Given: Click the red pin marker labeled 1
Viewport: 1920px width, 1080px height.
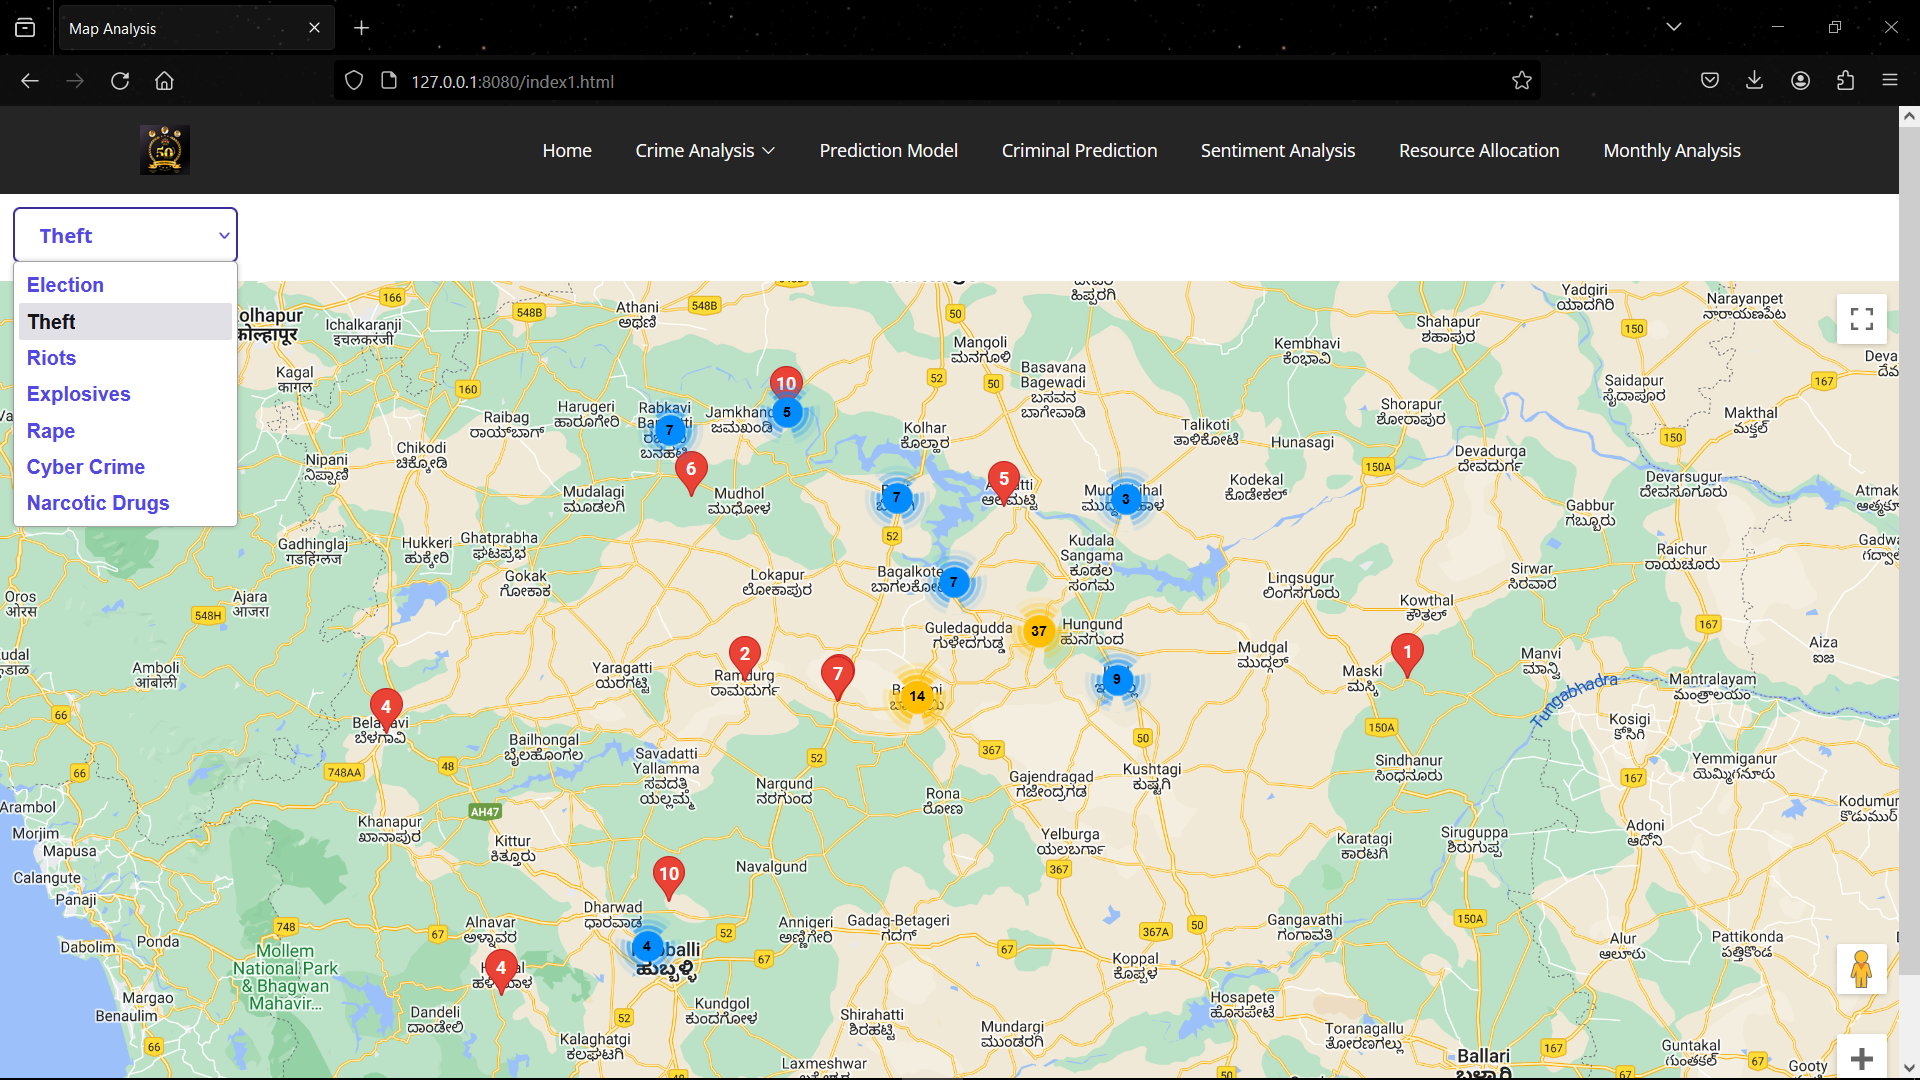Looking at the screenshot, I should [x=1407, y=653].
